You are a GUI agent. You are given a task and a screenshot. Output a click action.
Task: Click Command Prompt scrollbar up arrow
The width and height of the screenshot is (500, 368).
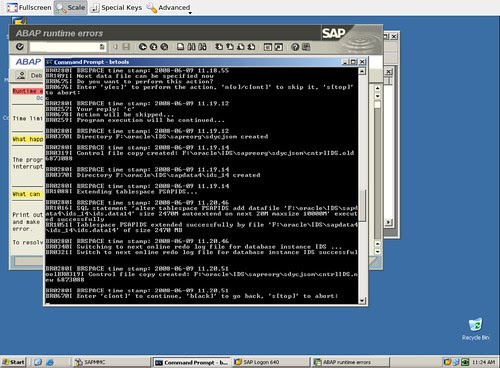[x=362, y=71]
